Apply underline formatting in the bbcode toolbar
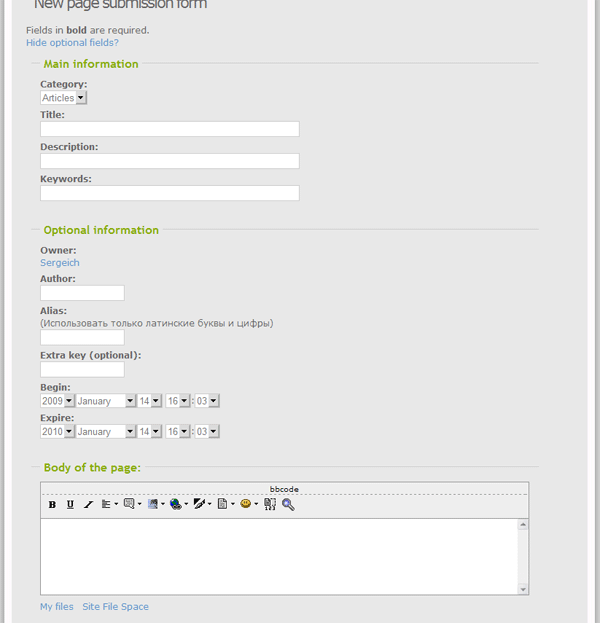 pos(70,505)
